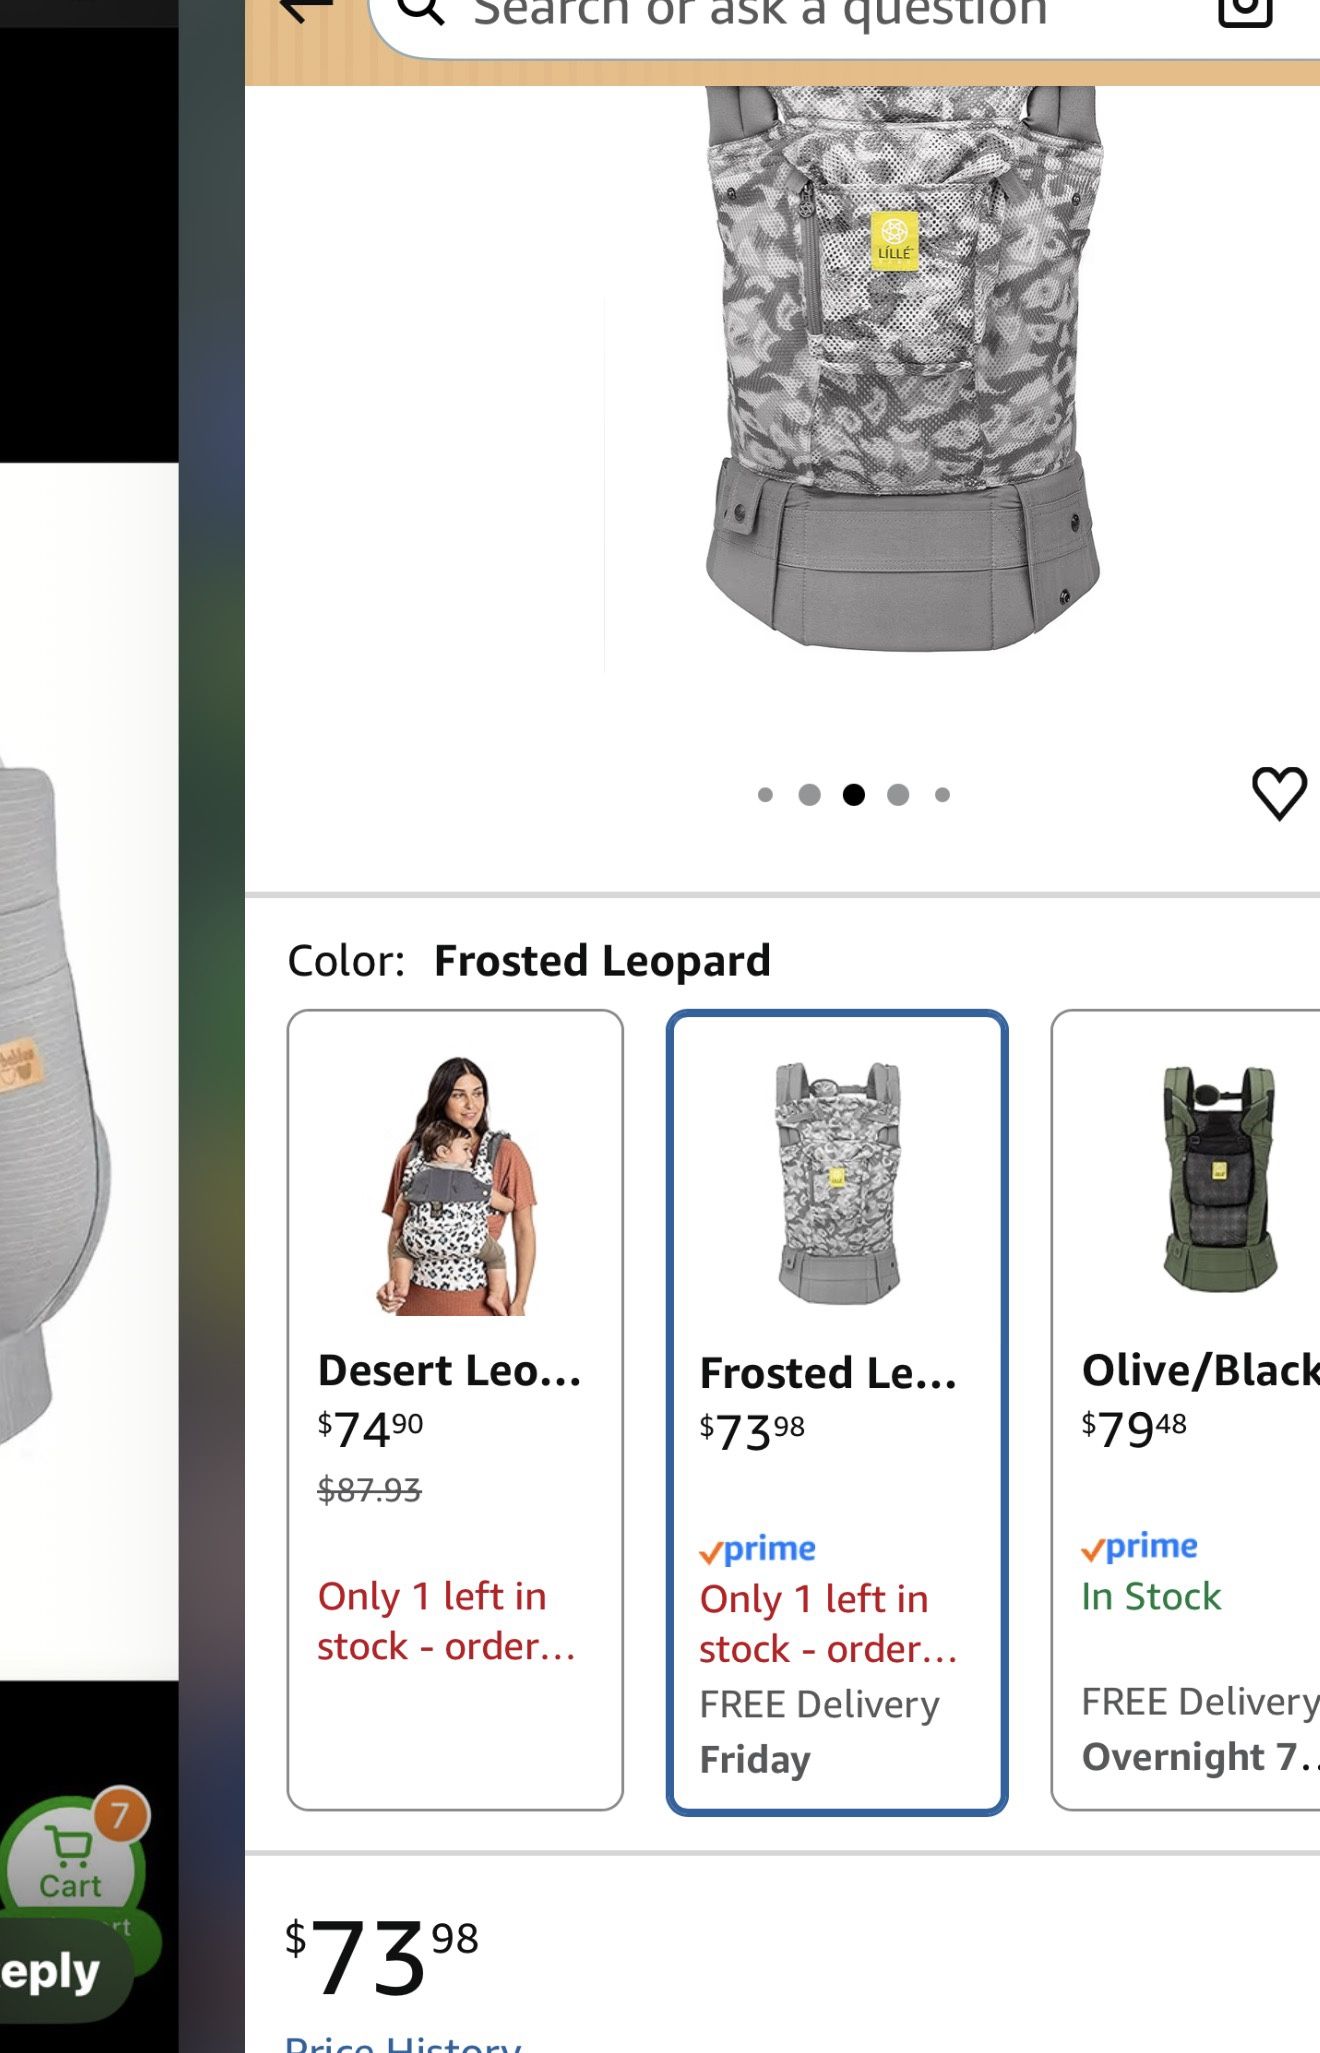This screenshot has height=2053, width=1320.
Task: Select the Frosted Leopard color card
Action: tap(837, 1412)
